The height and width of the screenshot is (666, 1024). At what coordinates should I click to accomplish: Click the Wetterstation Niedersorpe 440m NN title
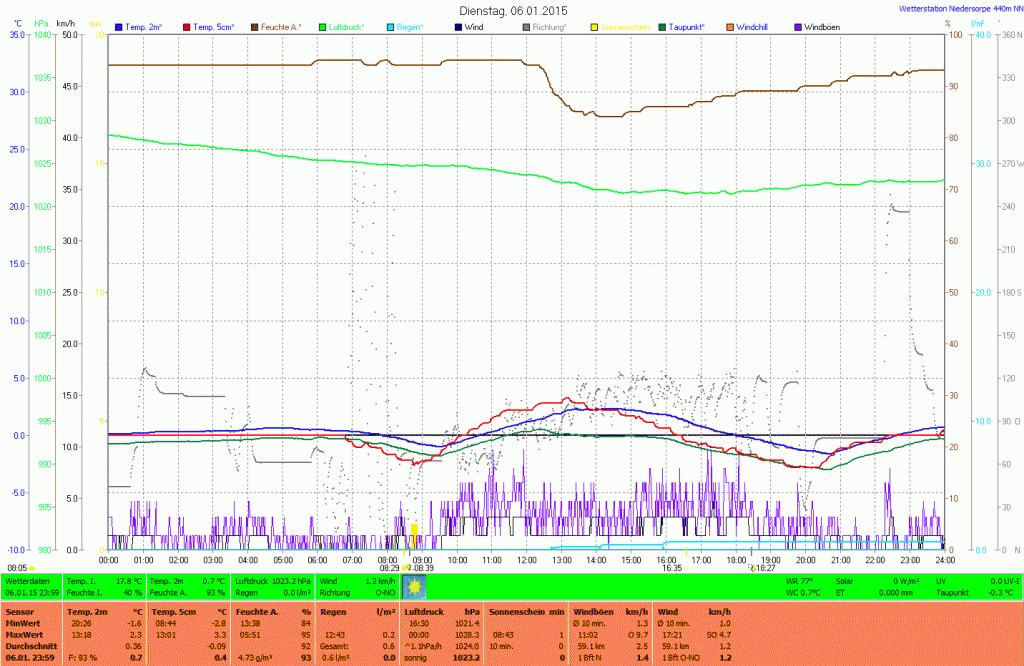point(953,8)
